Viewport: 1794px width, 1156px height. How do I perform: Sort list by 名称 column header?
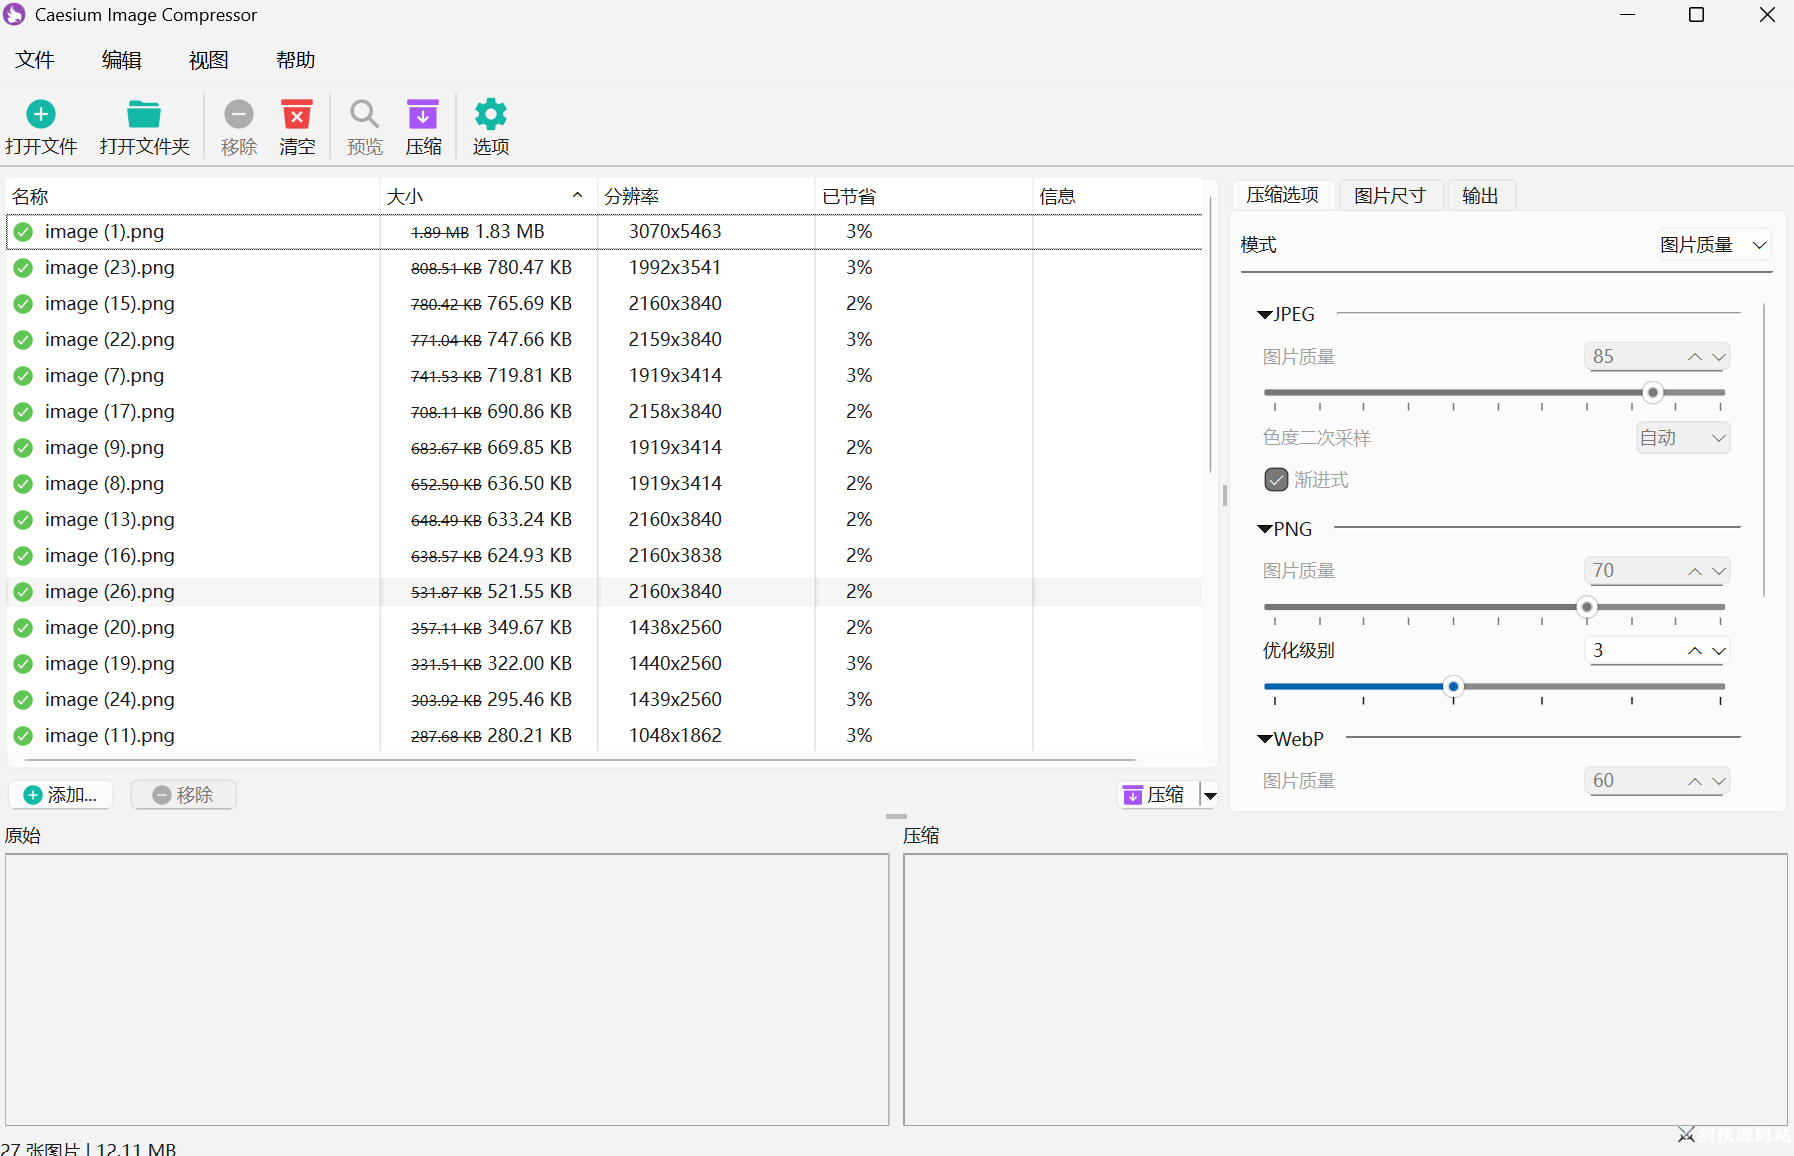193,197
